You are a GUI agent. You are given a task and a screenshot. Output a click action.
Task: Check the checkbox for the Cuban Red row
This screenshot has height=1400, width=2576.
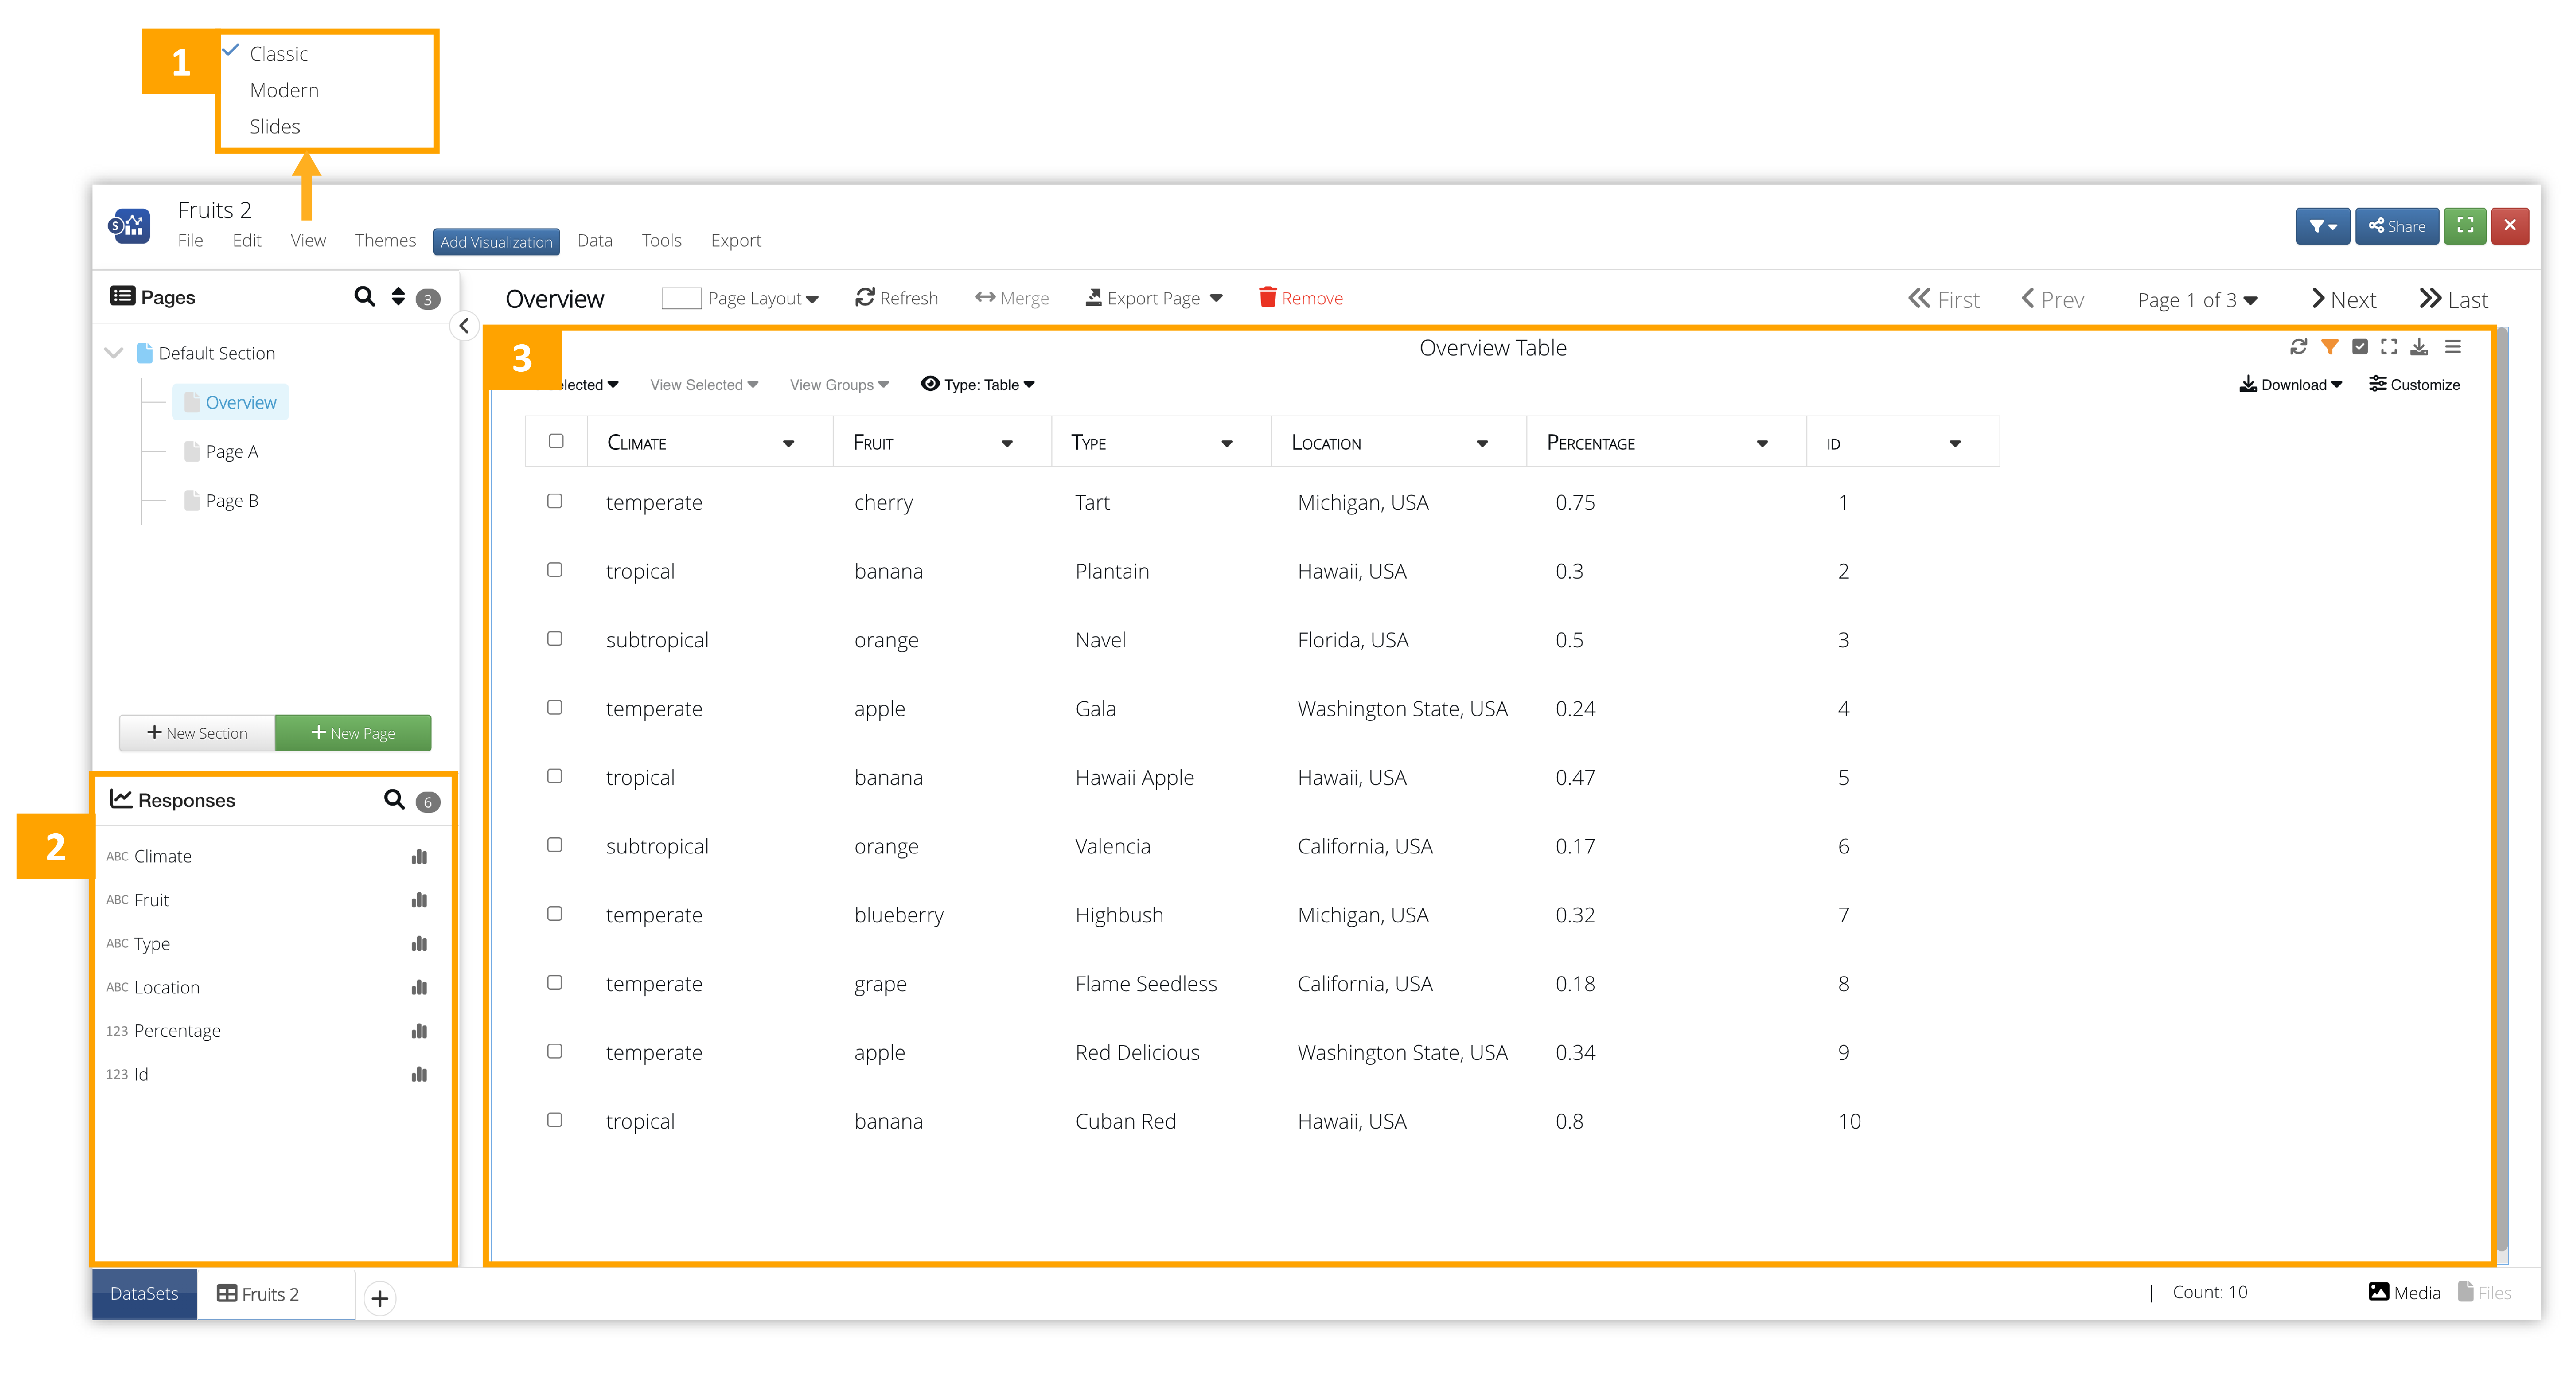pos(555,1120)
